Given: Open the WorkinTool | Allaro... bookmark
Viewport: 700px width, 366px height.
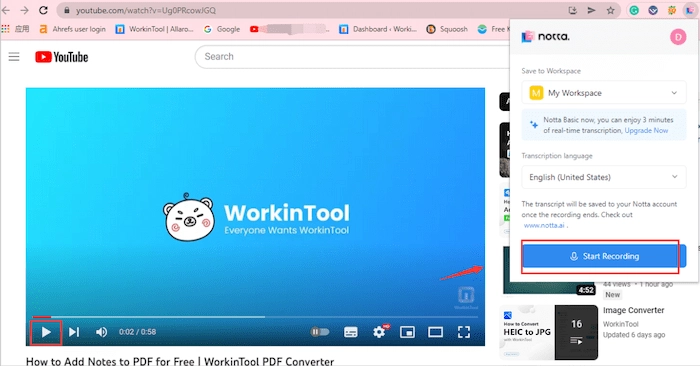Looking at the screenshot, I should coord(154,29).
